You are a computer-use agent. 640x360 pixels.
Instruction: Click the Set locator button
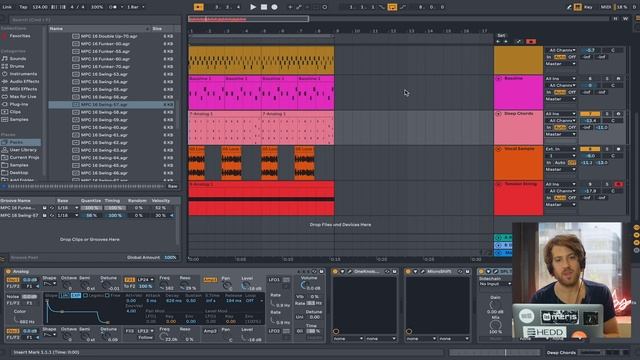(x=501, y=36)
